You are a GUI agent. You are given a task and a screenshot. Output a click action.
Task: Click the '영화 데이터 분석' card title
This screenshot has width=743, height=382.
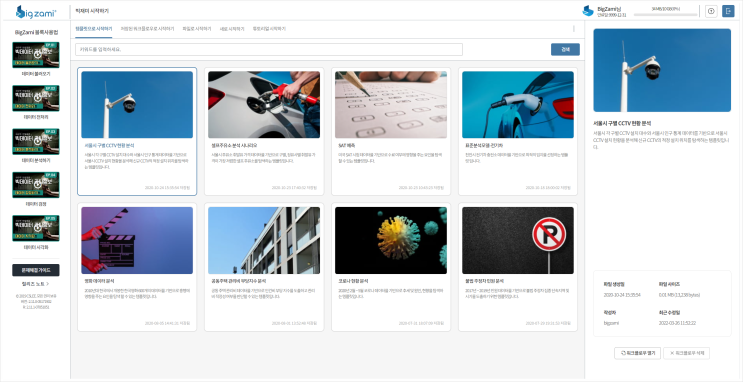pyautogui.click(x=99, y=281)
